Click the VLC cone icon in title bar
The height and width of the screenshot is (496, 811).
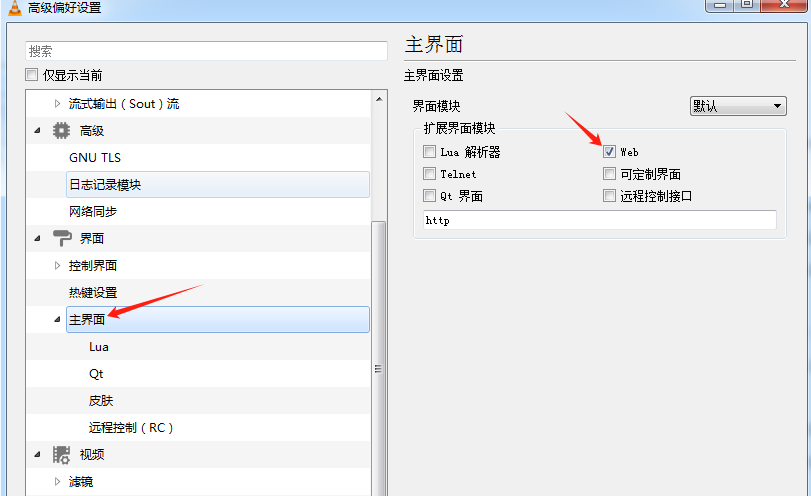pyautogui.click(x=14, y=7)
